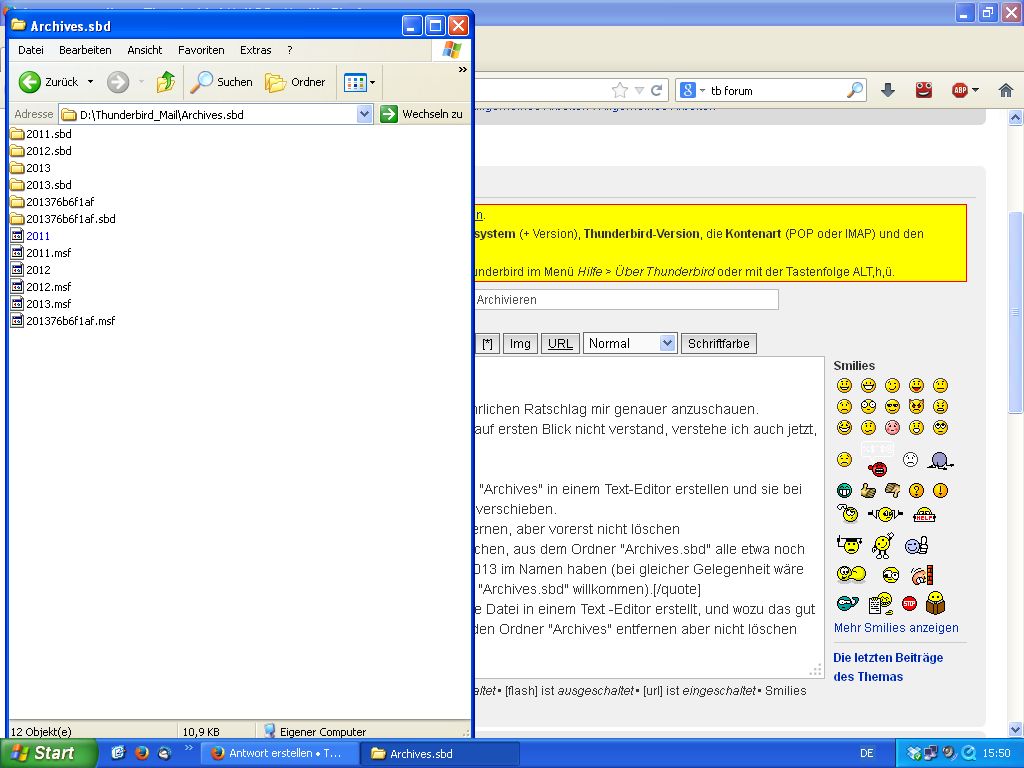Select the 2013.sbd folder
This screenshot has width=1024, height=768.
pyautogui.click(x=41, y=185)
